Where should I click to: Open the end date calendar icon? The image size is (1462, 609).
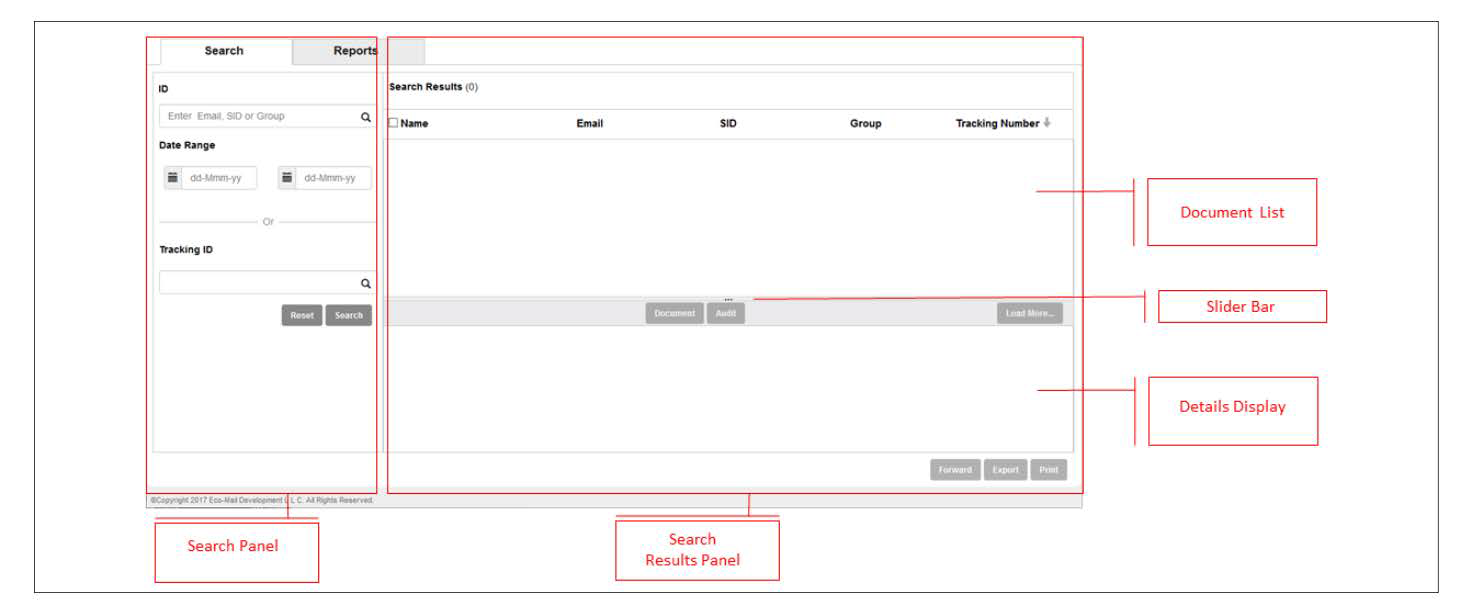tap(287, 178)
